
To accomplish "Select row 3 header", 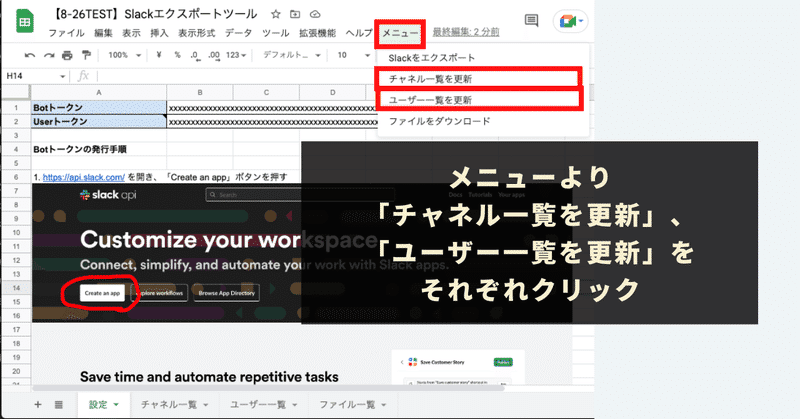I will coord(16,135).
